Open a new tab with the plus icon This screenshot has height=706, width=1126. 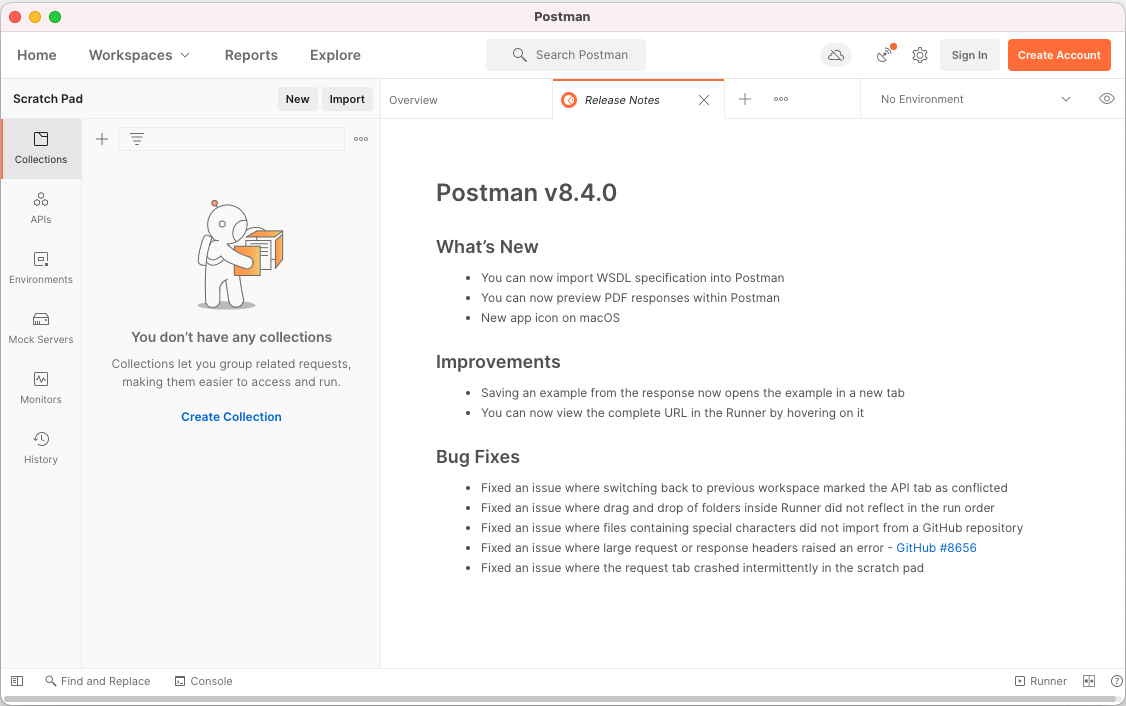pyautogui.click(x=745, y=99)
